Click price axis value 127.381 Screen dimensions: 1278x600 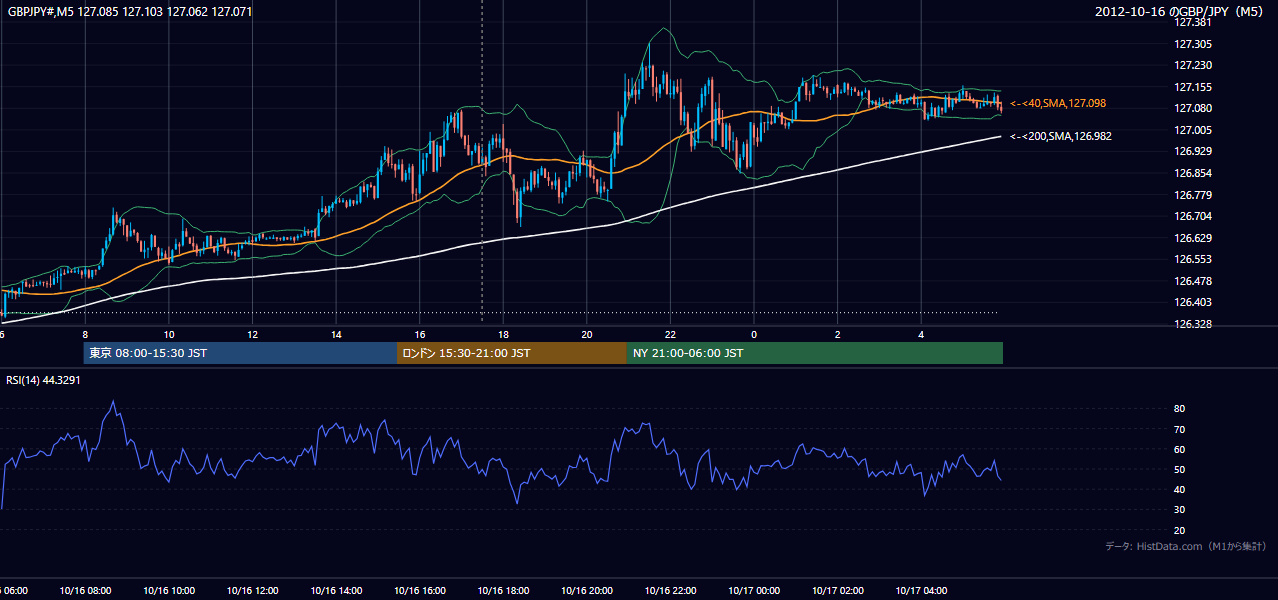coord(1193,22)
